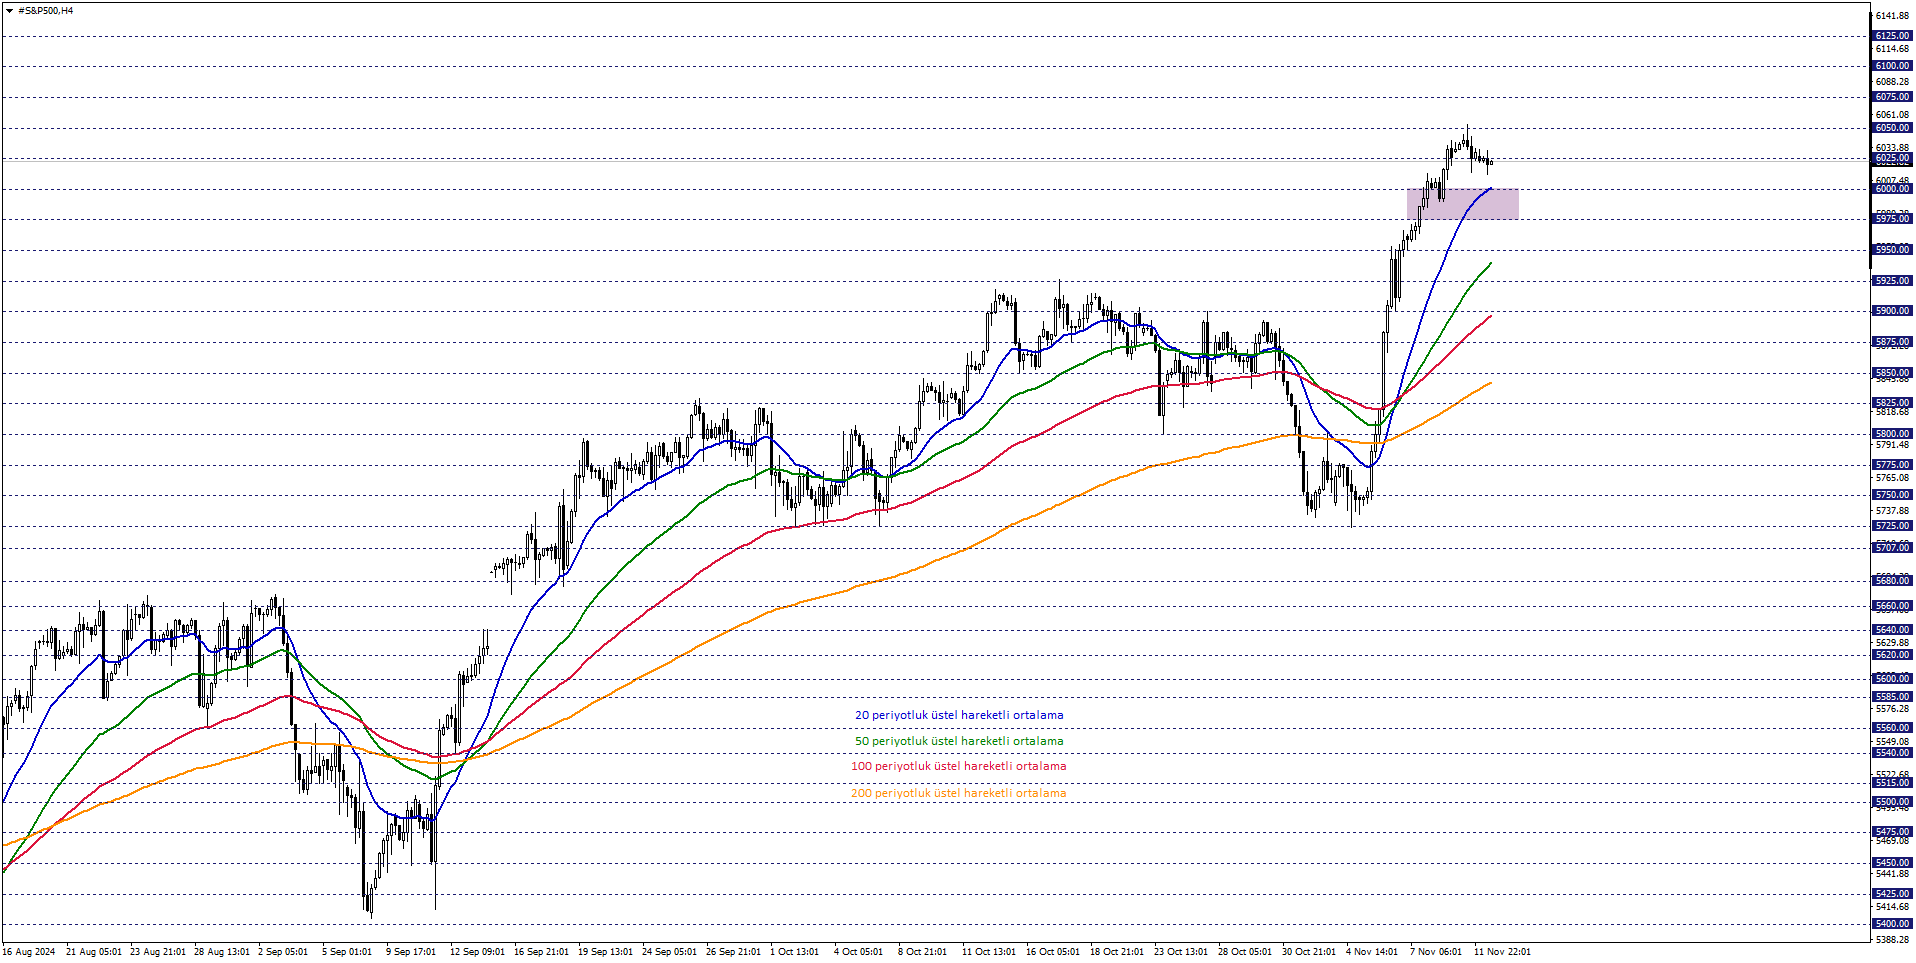Image resolution: width=1916 pixels, height=963 pixels.
Task: Click the 5560.00 price level label
Action: tap(1892, 728)
